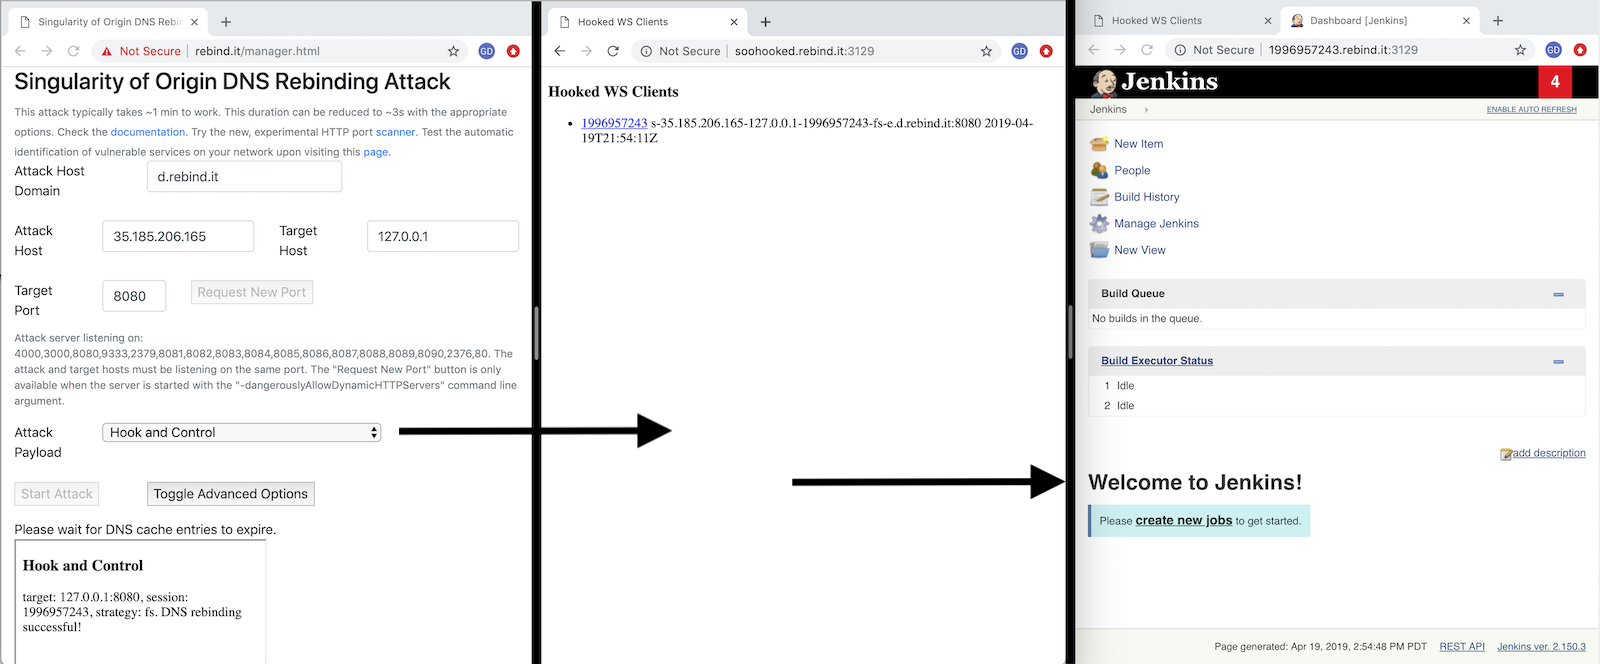Close the Singularity of Origin DNS tab
Screen dimensions: 1600x664
(x=194, y=22)
